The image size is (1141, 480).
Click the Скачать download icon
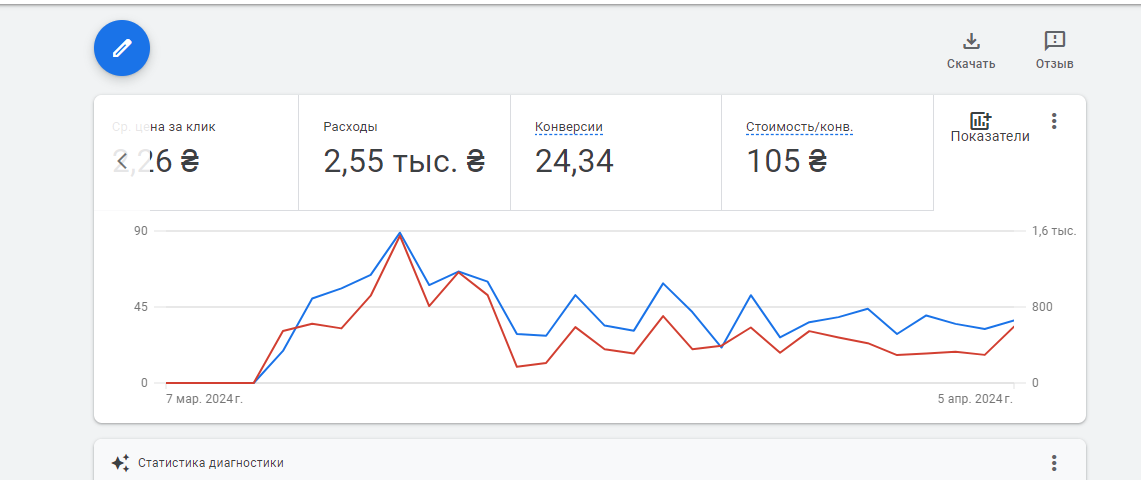point(970,41)
